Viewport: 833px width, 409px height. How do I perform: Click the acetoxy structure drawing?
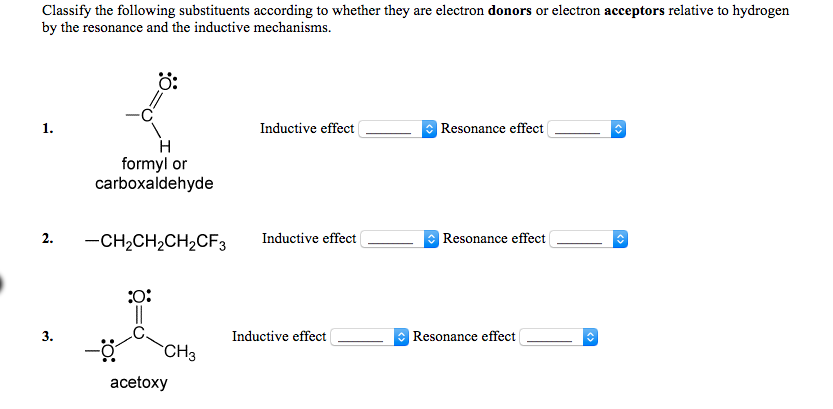140,326
